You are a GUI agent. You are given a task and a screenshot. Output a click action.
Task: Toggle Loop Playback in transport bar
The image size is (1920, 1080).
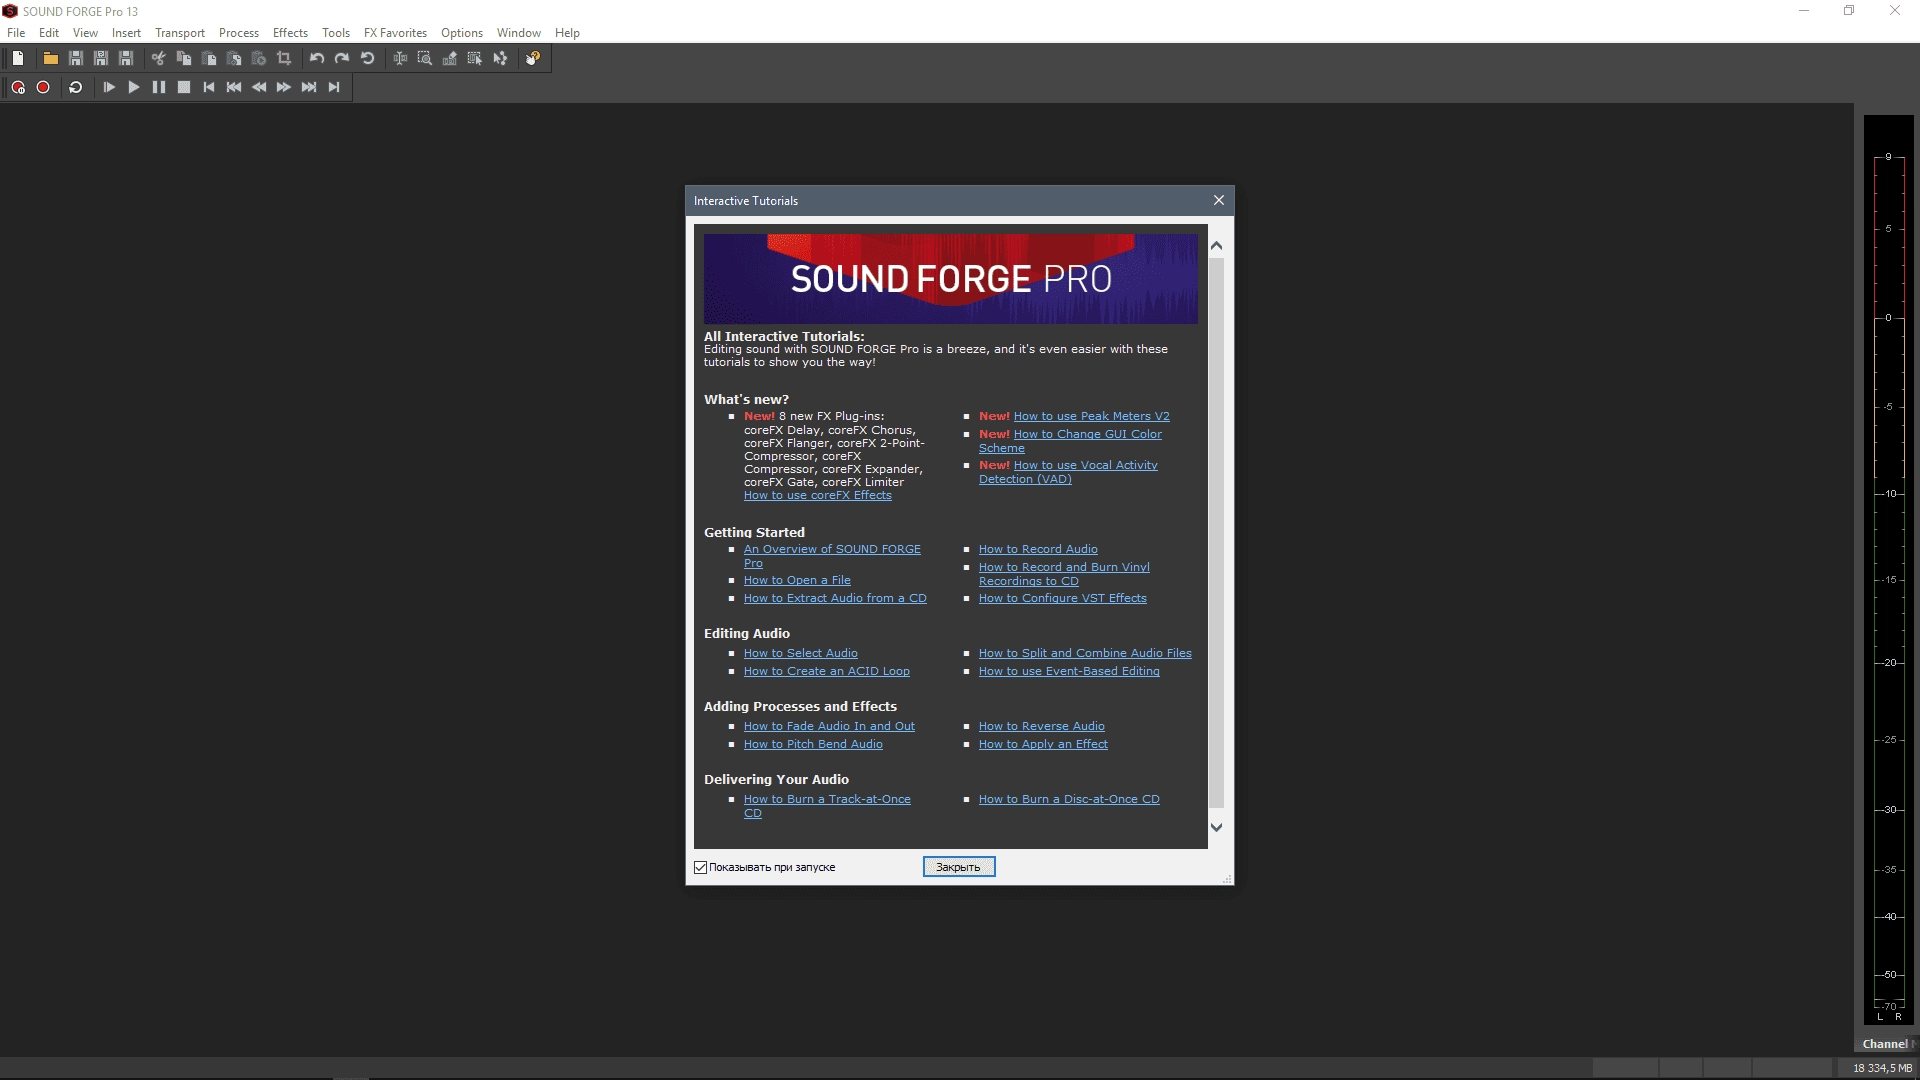tap(75, 88)
